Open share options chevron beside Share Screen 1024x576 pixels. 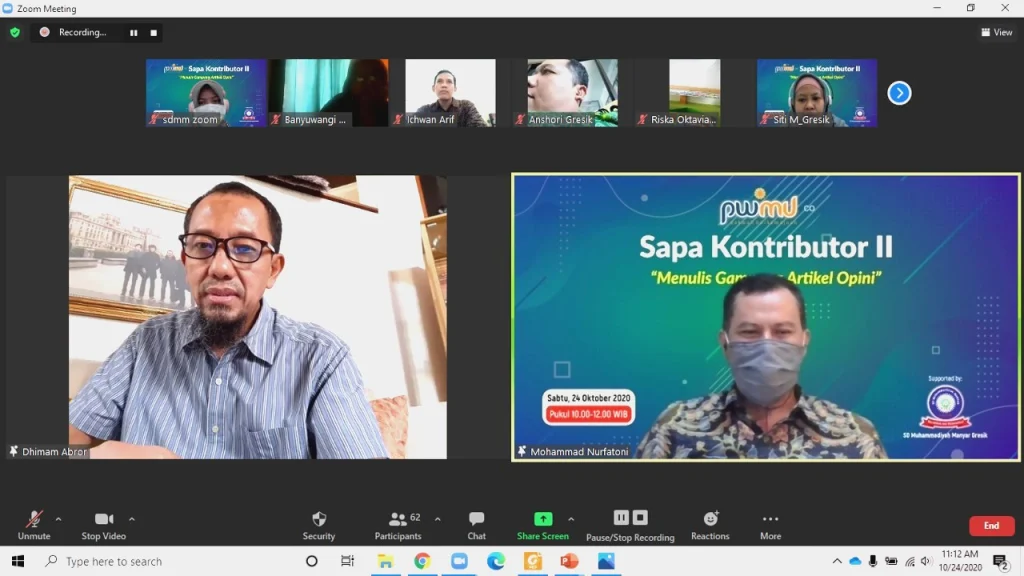point(572,517)
